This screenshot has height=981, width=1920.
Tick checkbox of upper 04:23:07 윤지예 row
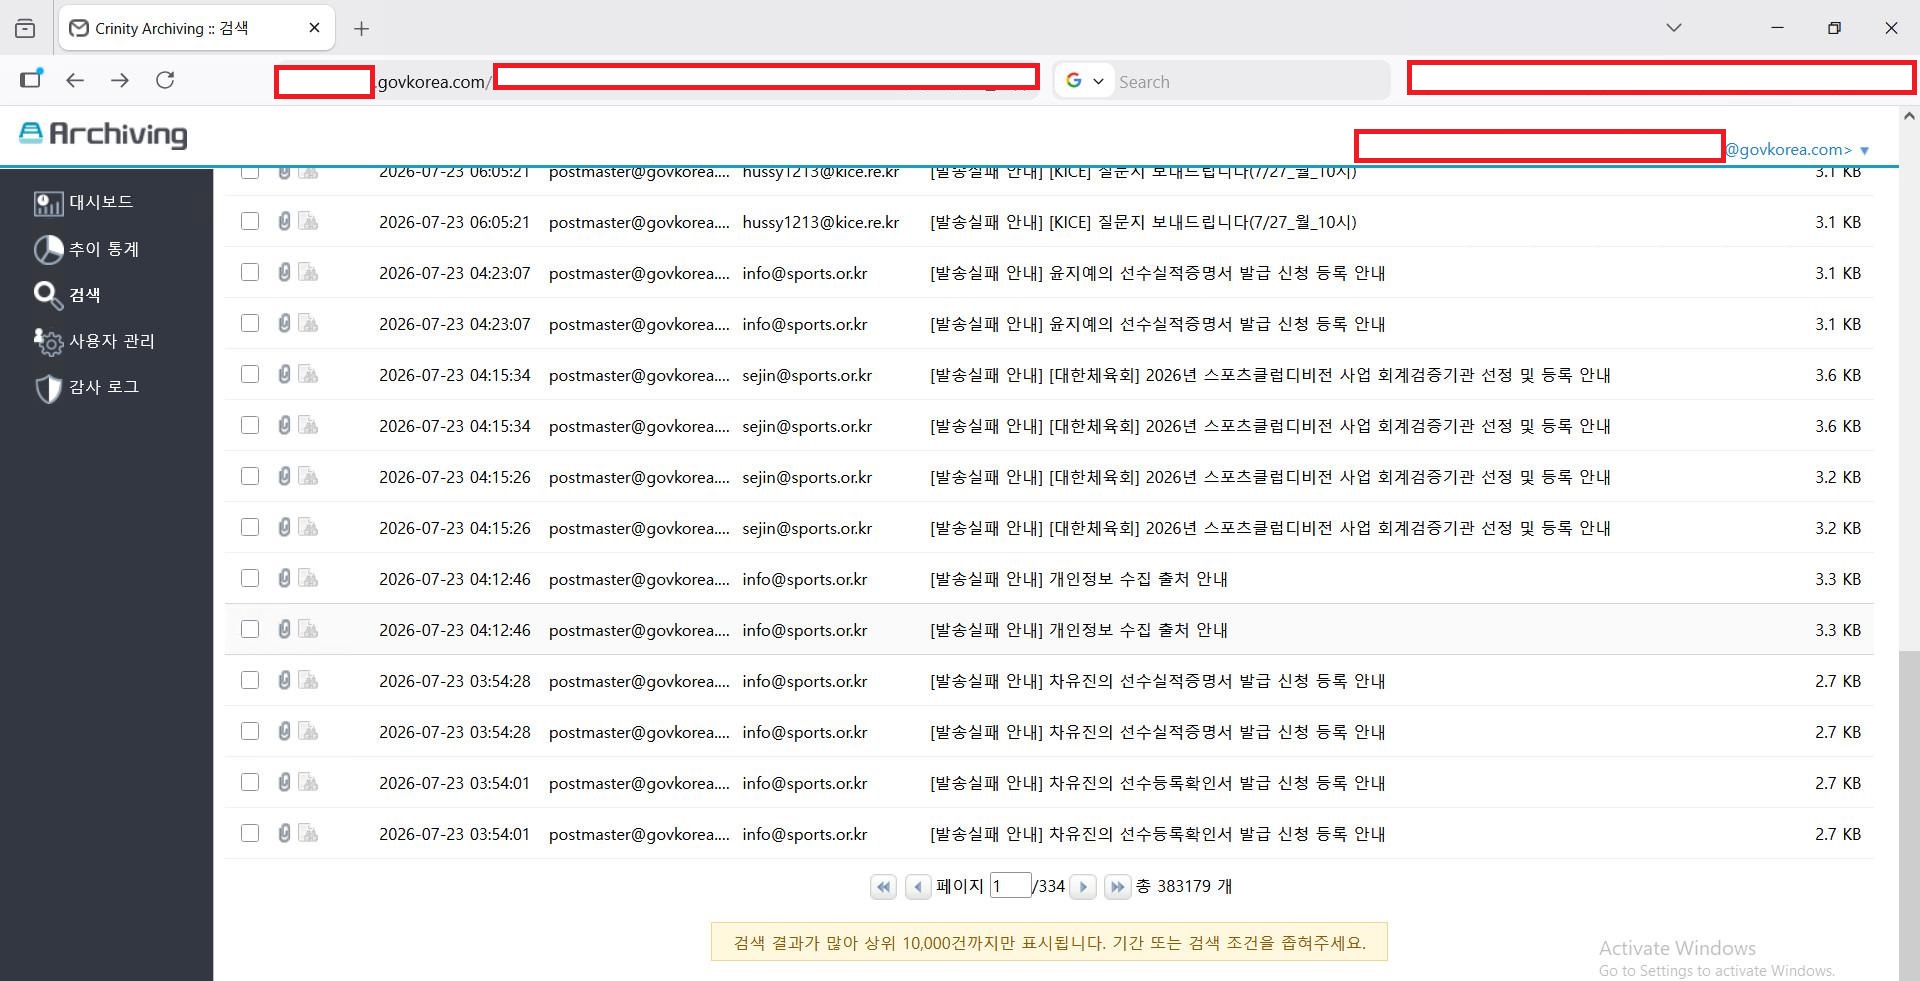tap(250, 272)
